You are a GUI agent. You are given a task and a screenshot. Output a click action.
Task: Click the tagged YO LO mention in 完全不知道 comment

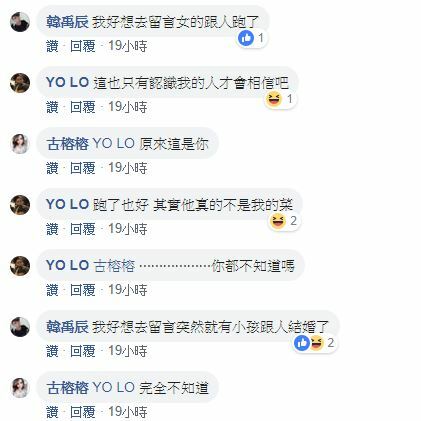(x=113, y=388)
